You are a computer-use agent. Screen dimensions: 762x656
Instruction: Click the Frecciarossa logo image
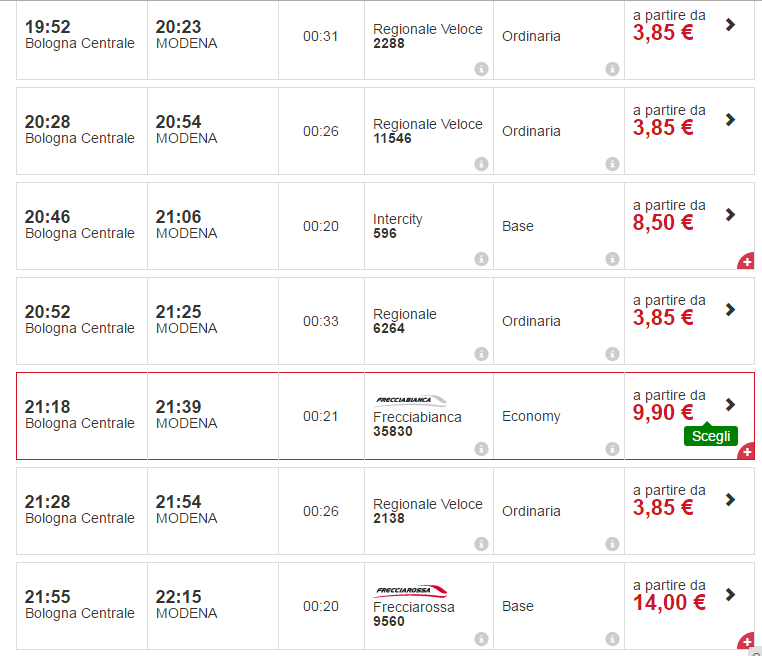point(410,591)
